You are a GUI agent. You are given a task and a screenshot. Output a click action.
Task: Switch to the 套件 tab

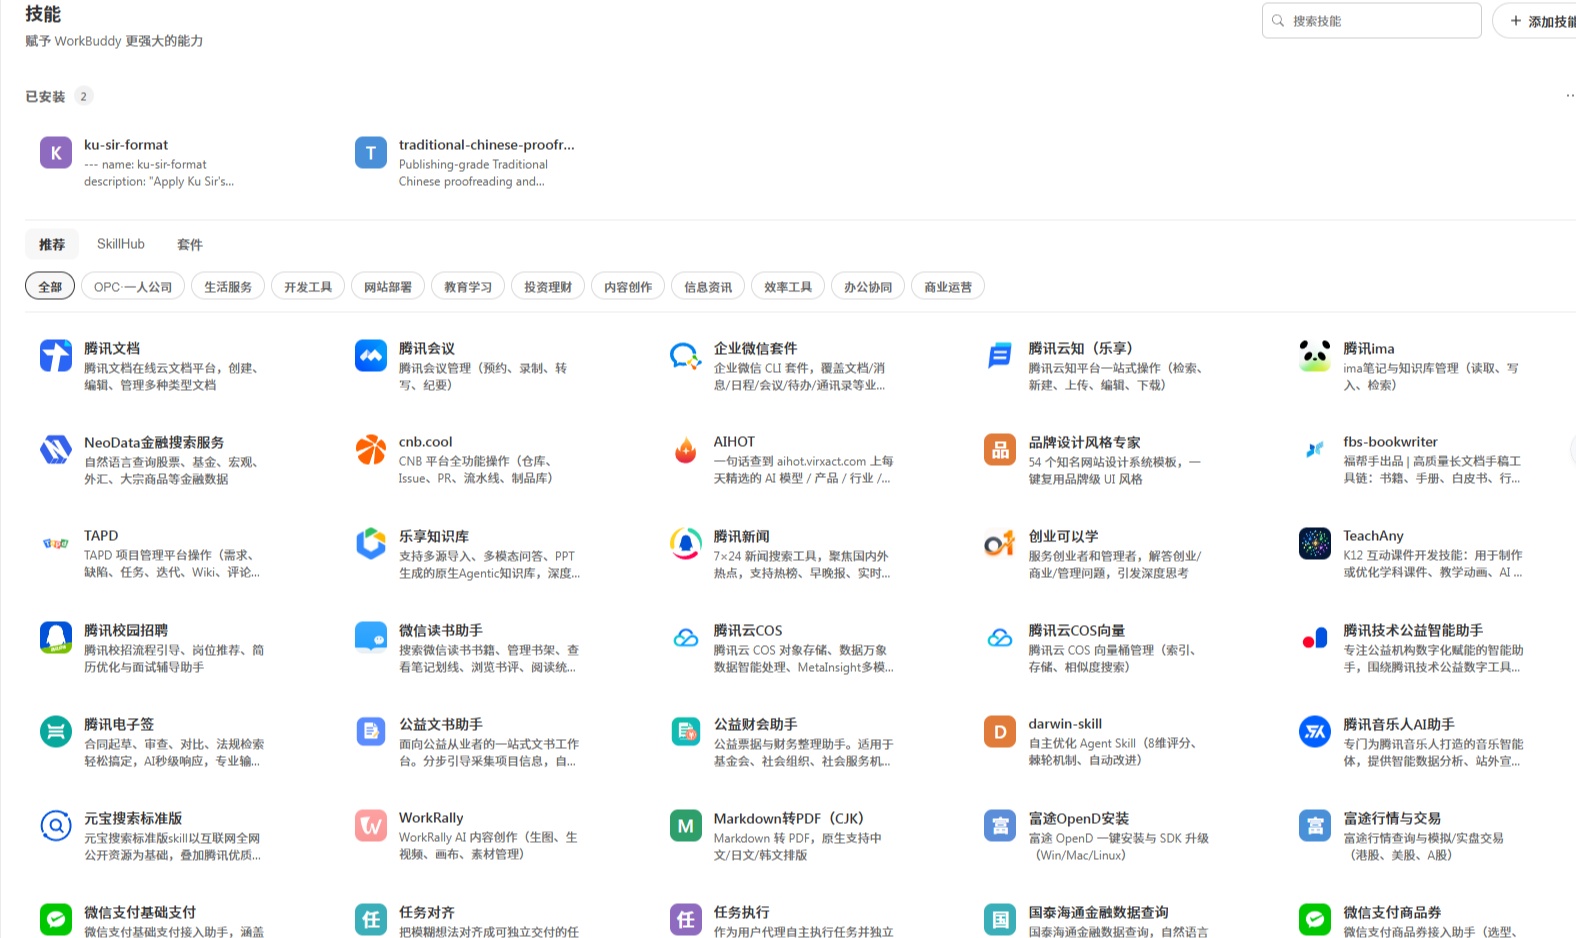(x=190, y=244)
